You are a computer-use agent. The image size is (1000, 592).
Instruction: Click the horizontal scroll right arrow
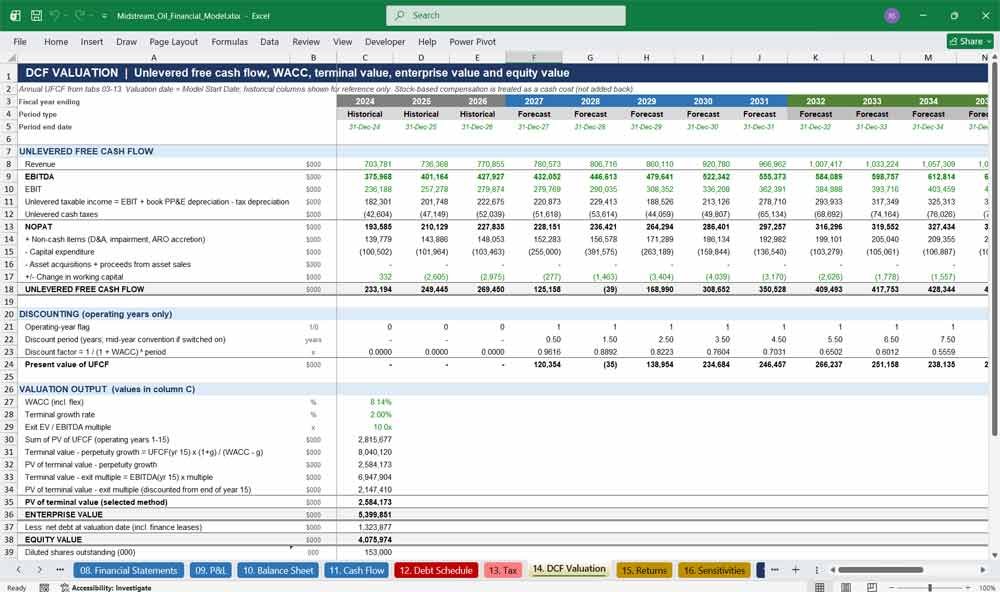coord(983,570)
